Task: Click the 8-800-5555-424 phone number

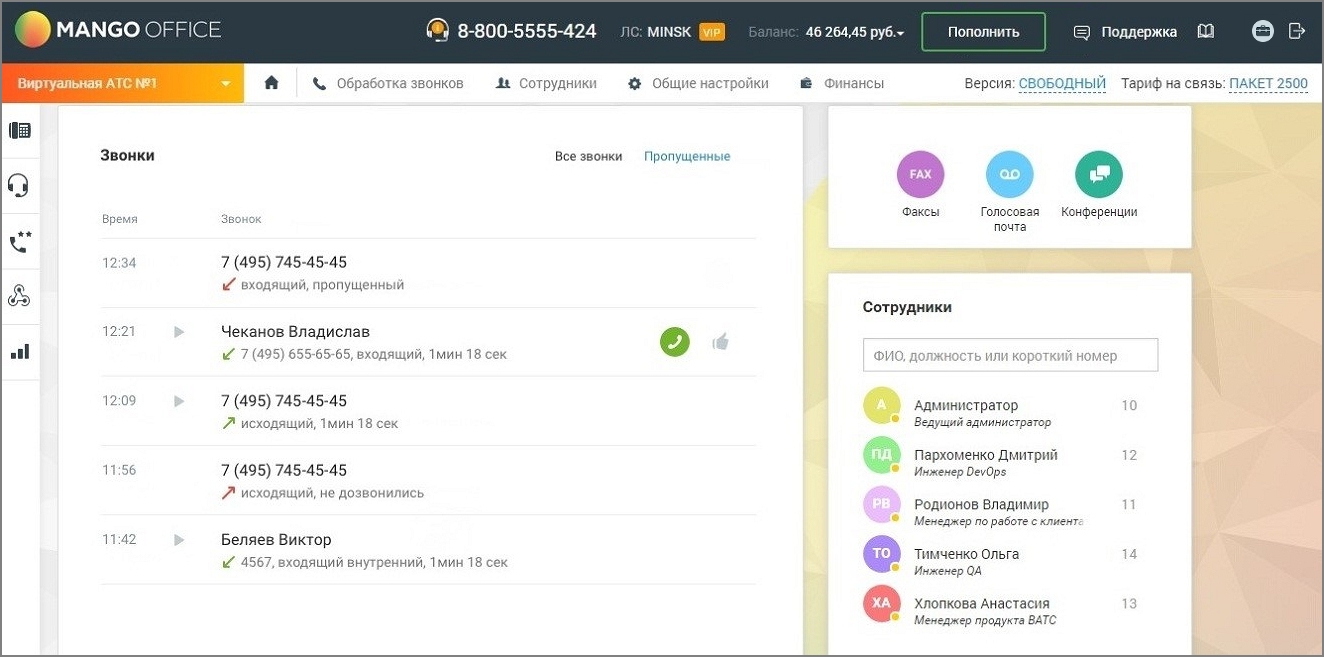Action: pos(526,31)
